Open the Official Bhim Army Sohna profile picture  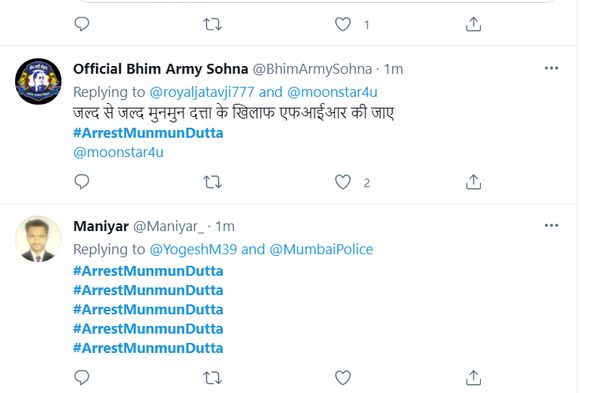pyautogui.click(x=38, y=82)
